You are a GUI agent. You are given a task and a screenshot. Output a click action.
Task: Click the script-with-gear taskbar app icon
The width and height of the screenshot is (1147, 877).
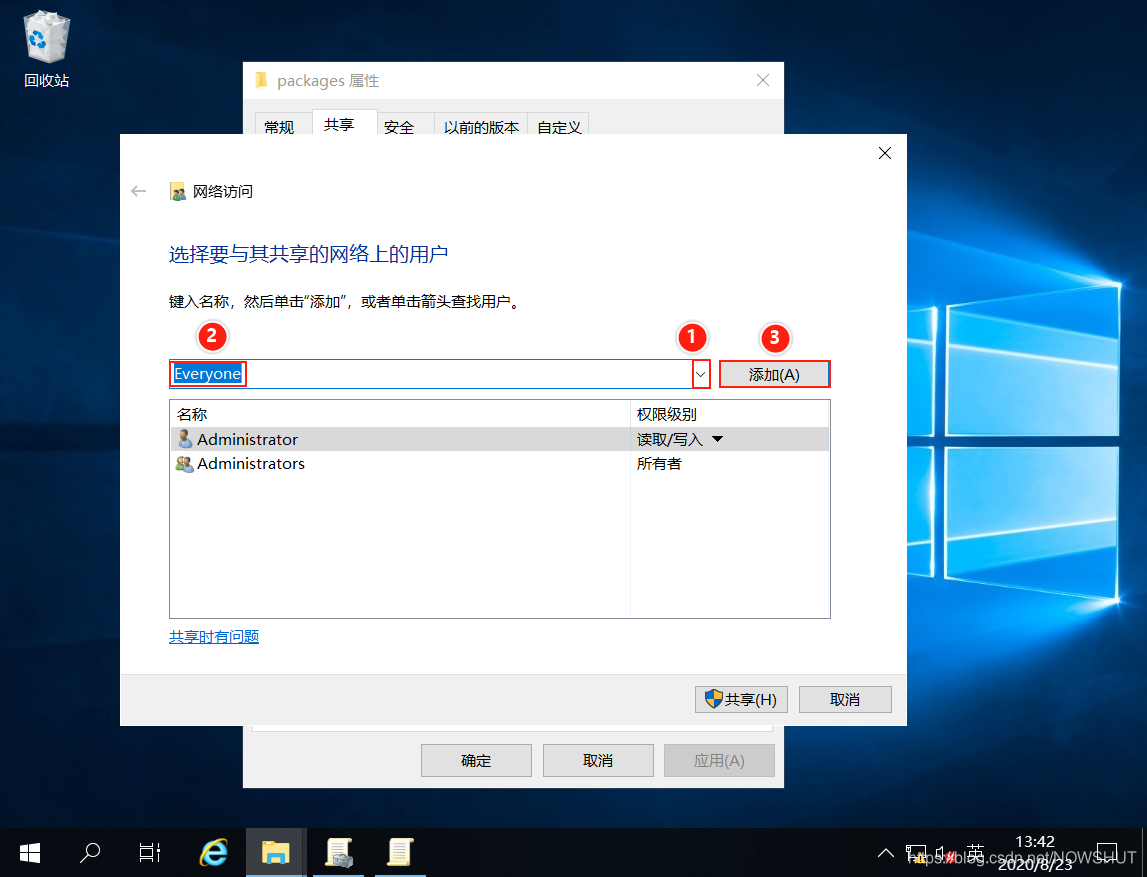pyautogui.click(x=339, y=853)
